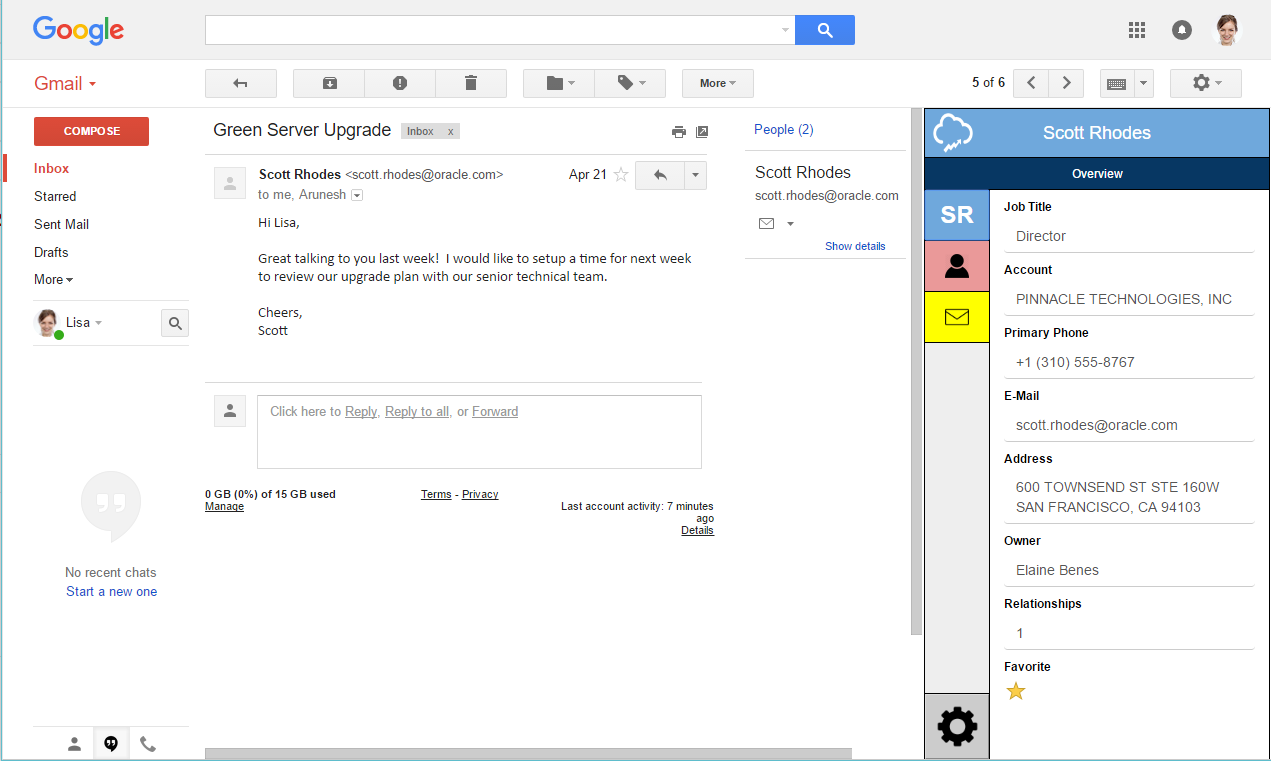Image resolution: width=1271 pixels, height=761 pixels.
Task: Report the message as spam
Action: coord(400,83)
